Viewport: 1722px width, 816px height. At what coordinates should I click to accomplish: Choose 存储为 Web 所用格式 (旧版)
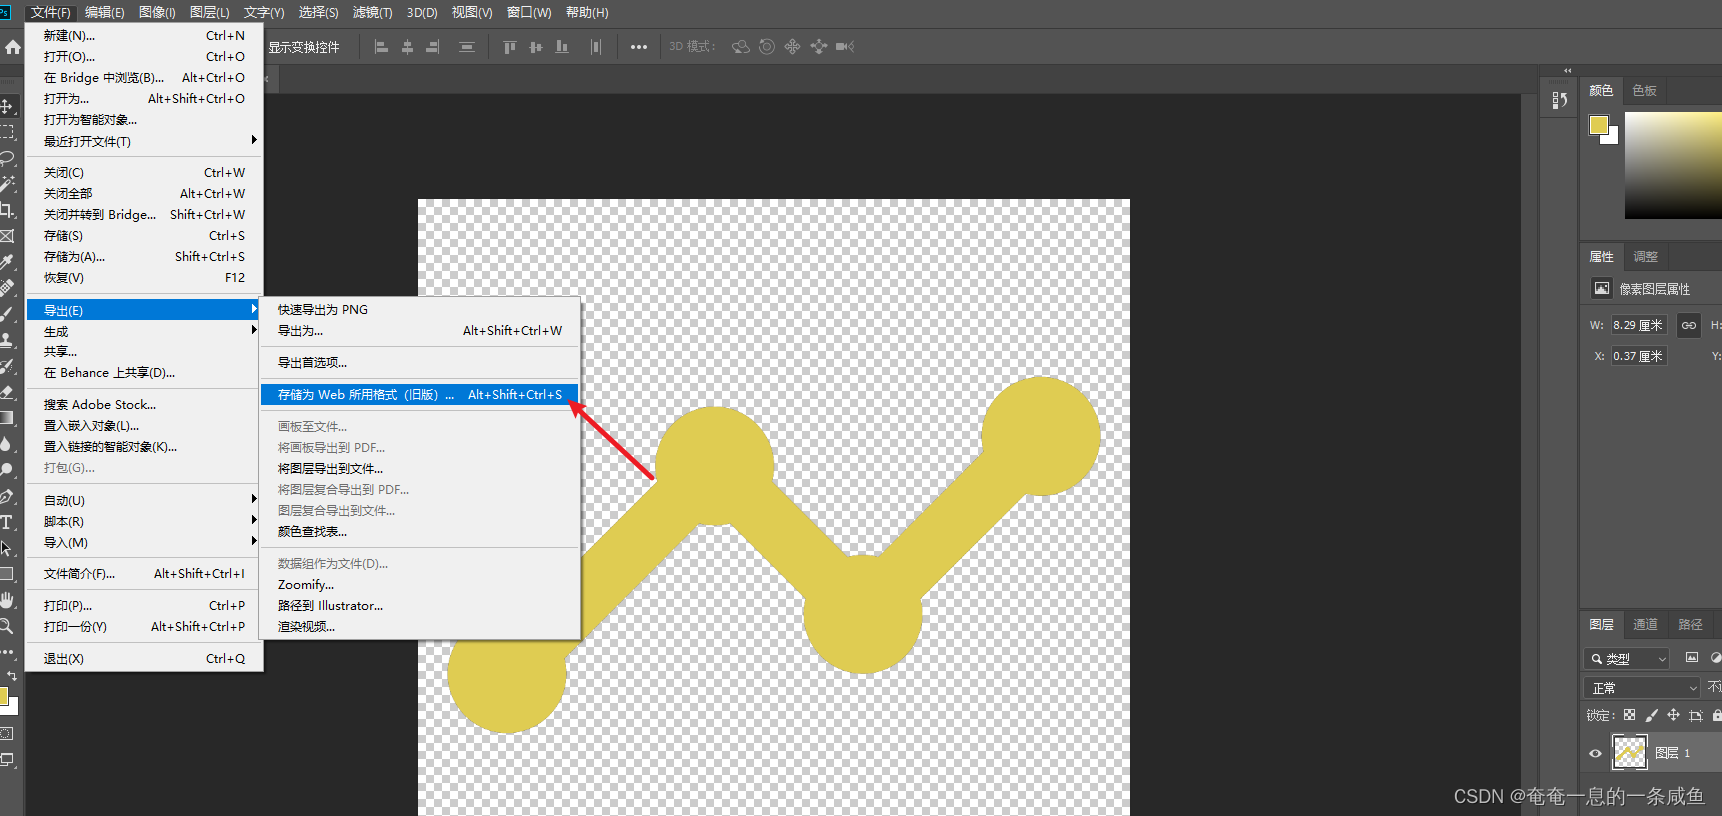[x=420, y=395]
